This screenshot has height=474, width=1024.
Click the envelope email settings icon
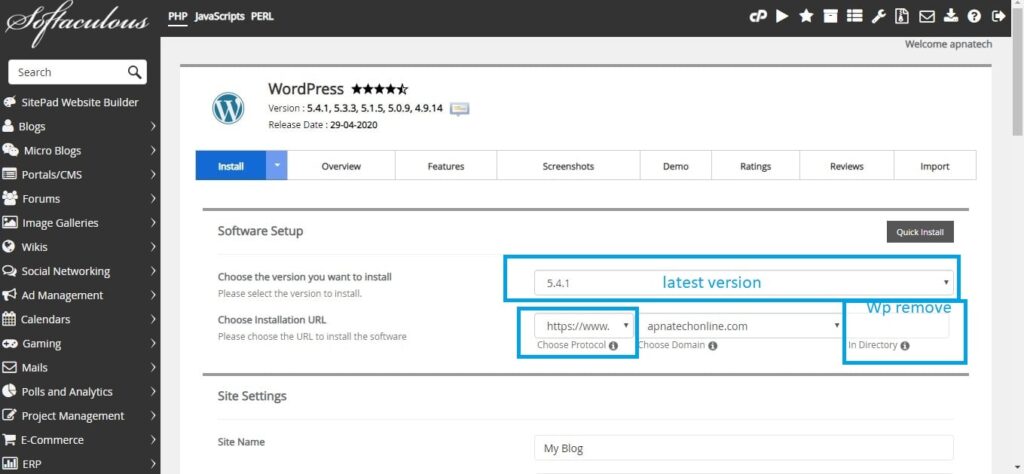[x=927, y=16]
